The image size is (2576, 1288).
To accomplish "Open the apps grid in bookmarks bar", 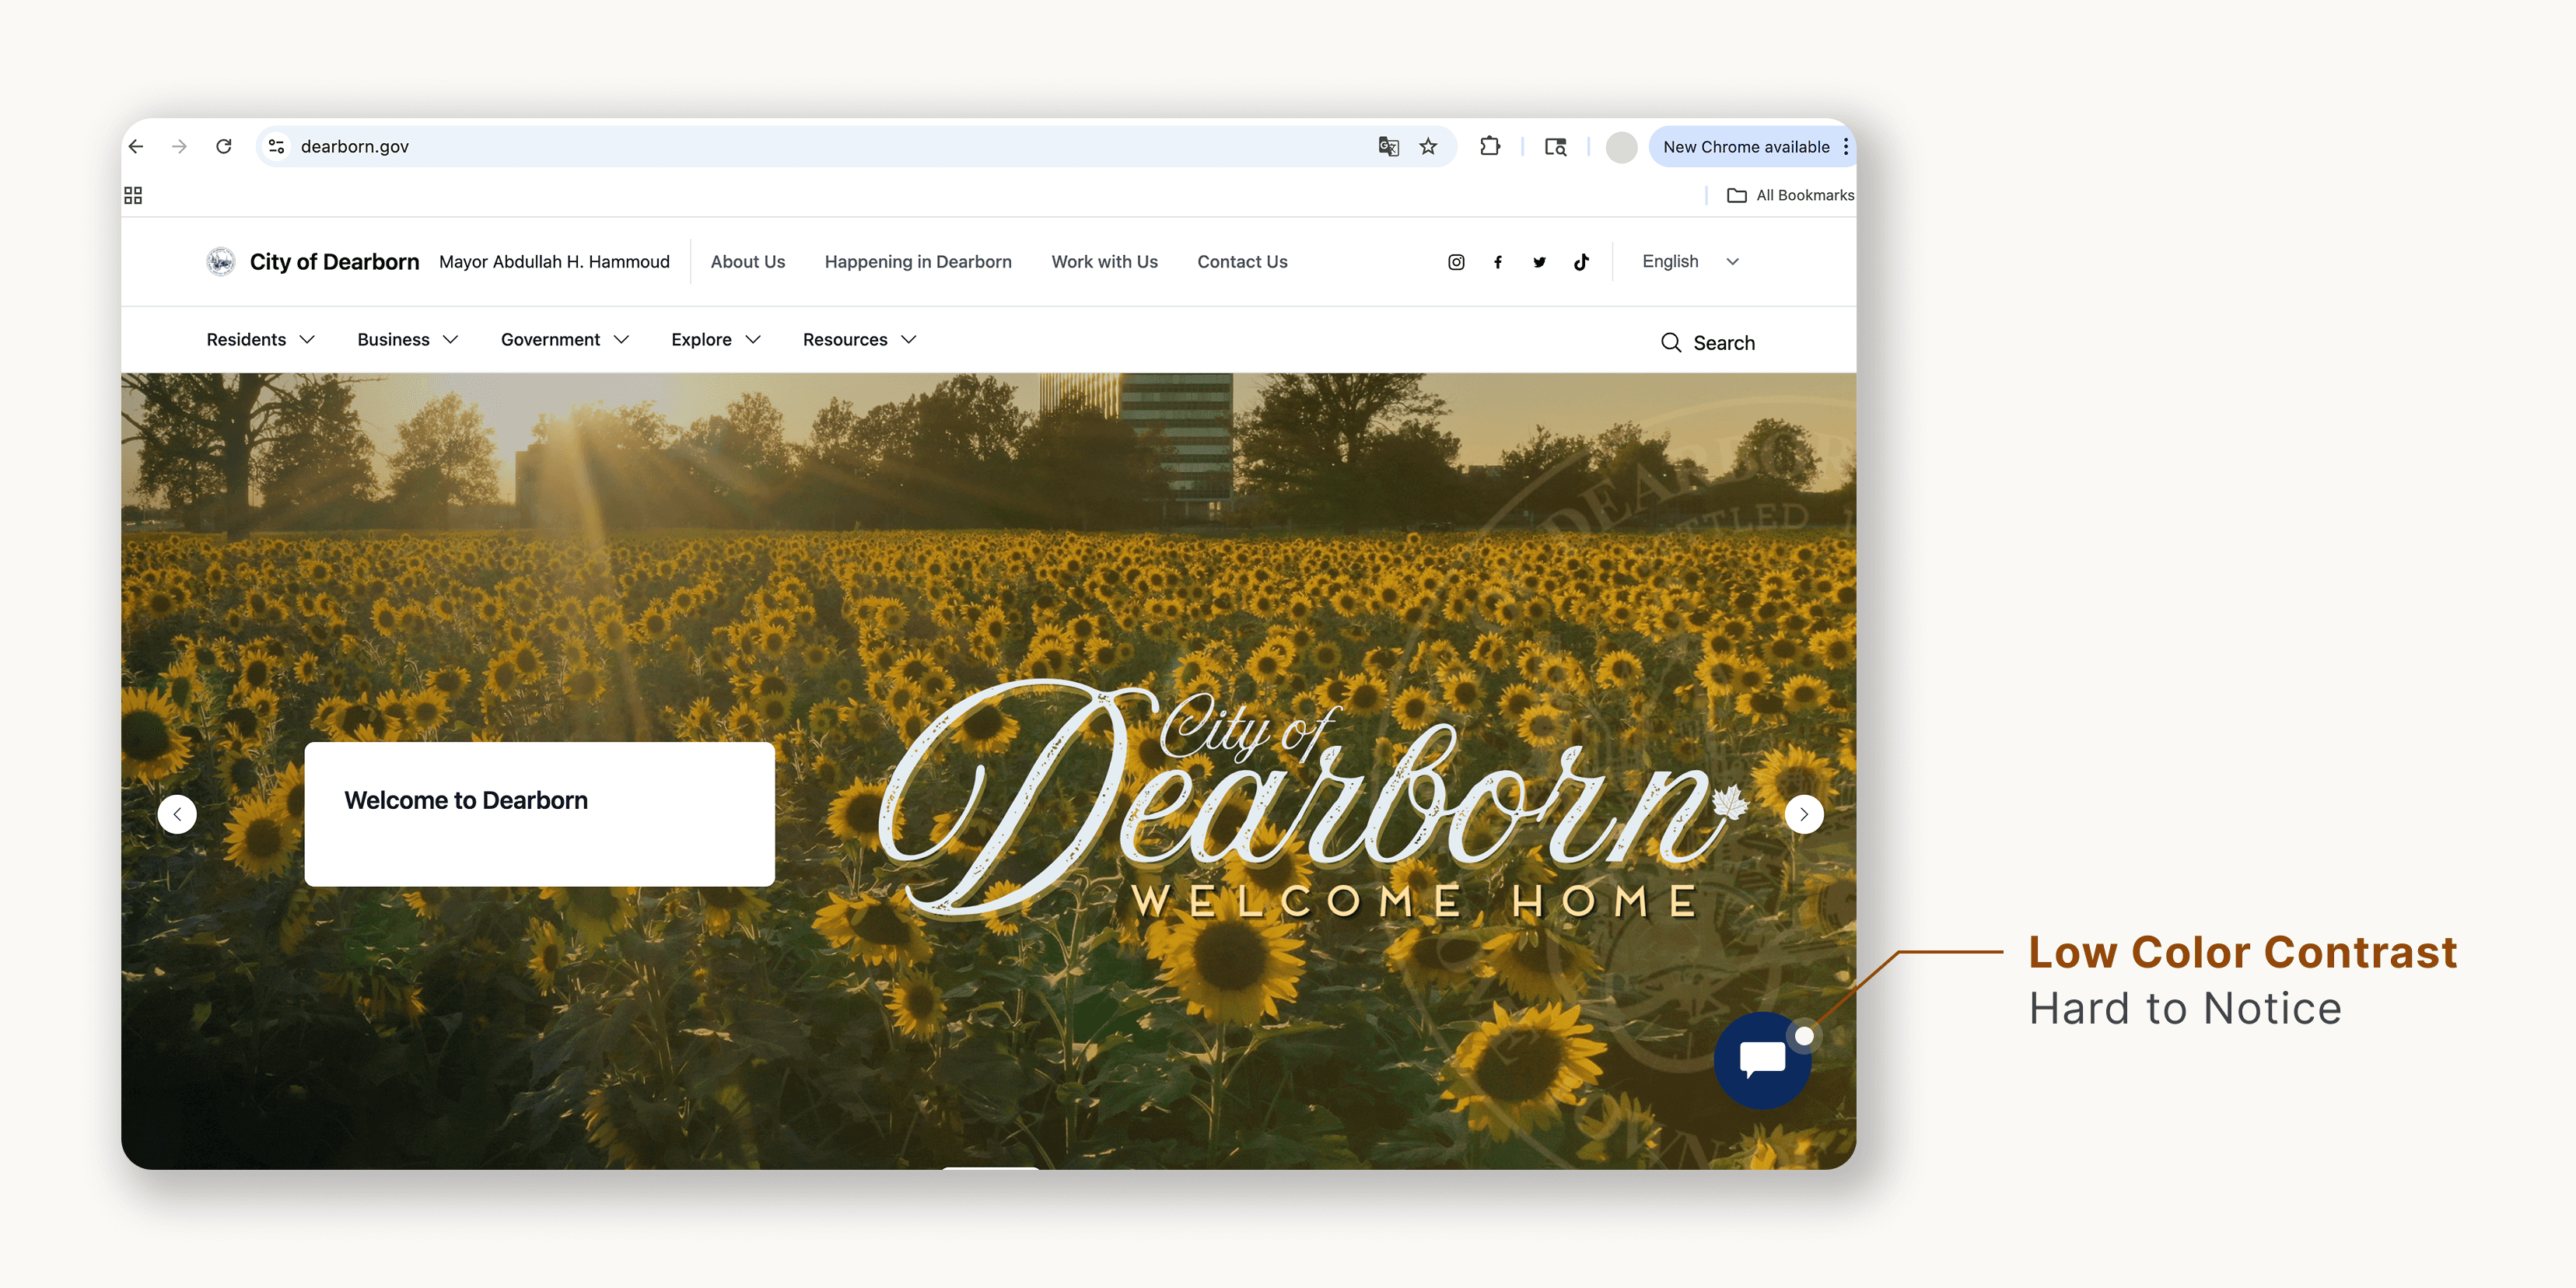I will pos(133,195).
